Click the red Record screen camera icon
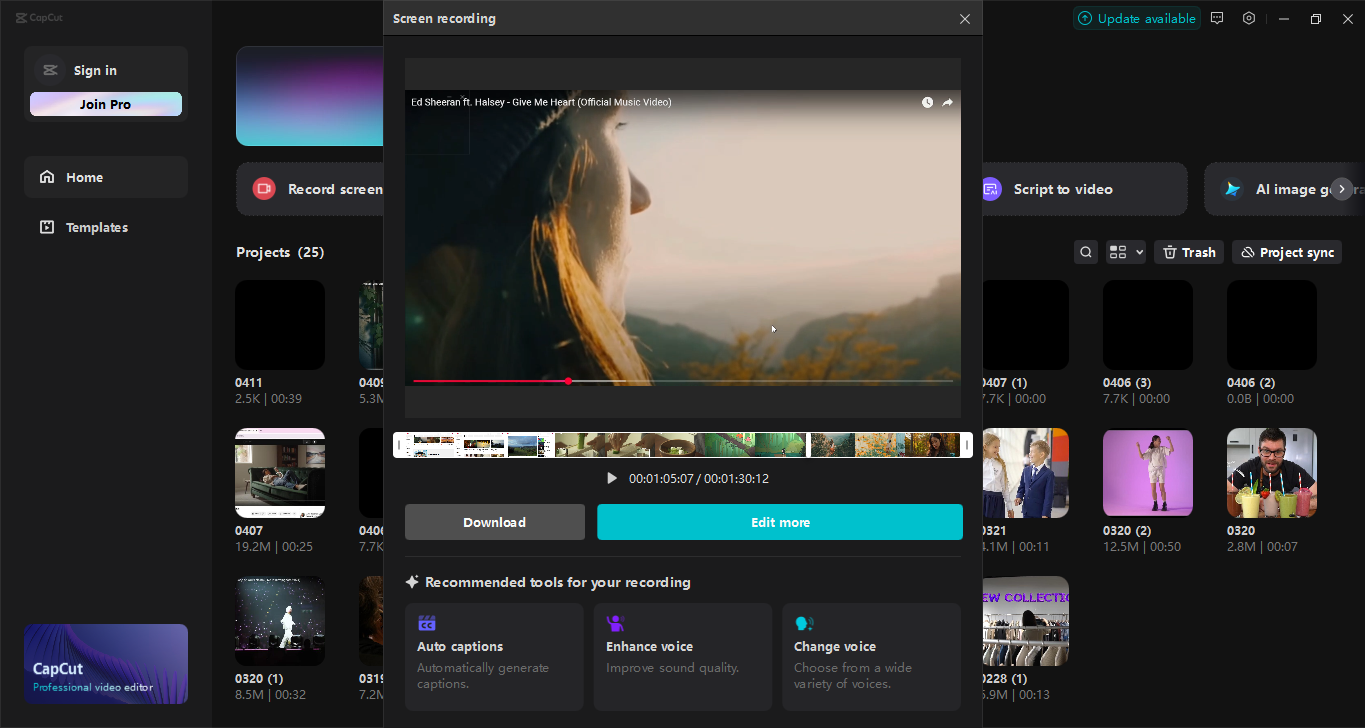Image resolution: width=1365 pixels, height=728 pixels. point(264,188)
